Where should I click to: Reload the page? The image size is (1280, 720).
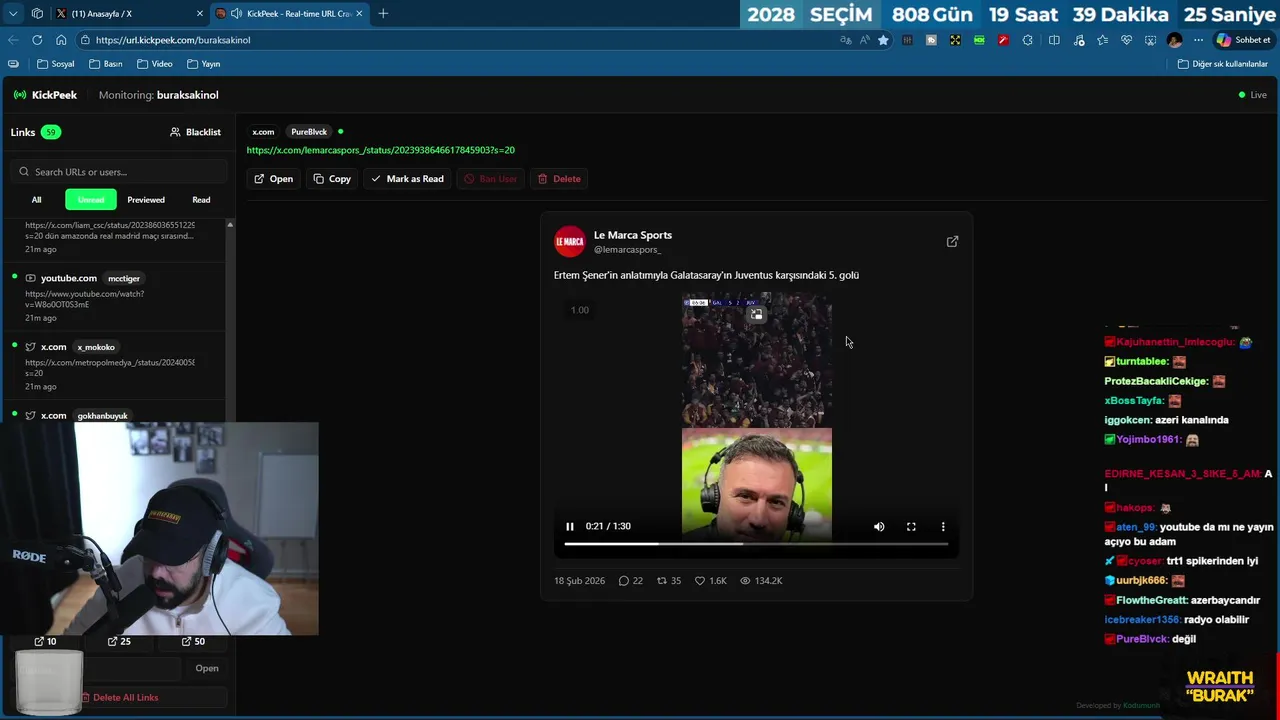37,40
